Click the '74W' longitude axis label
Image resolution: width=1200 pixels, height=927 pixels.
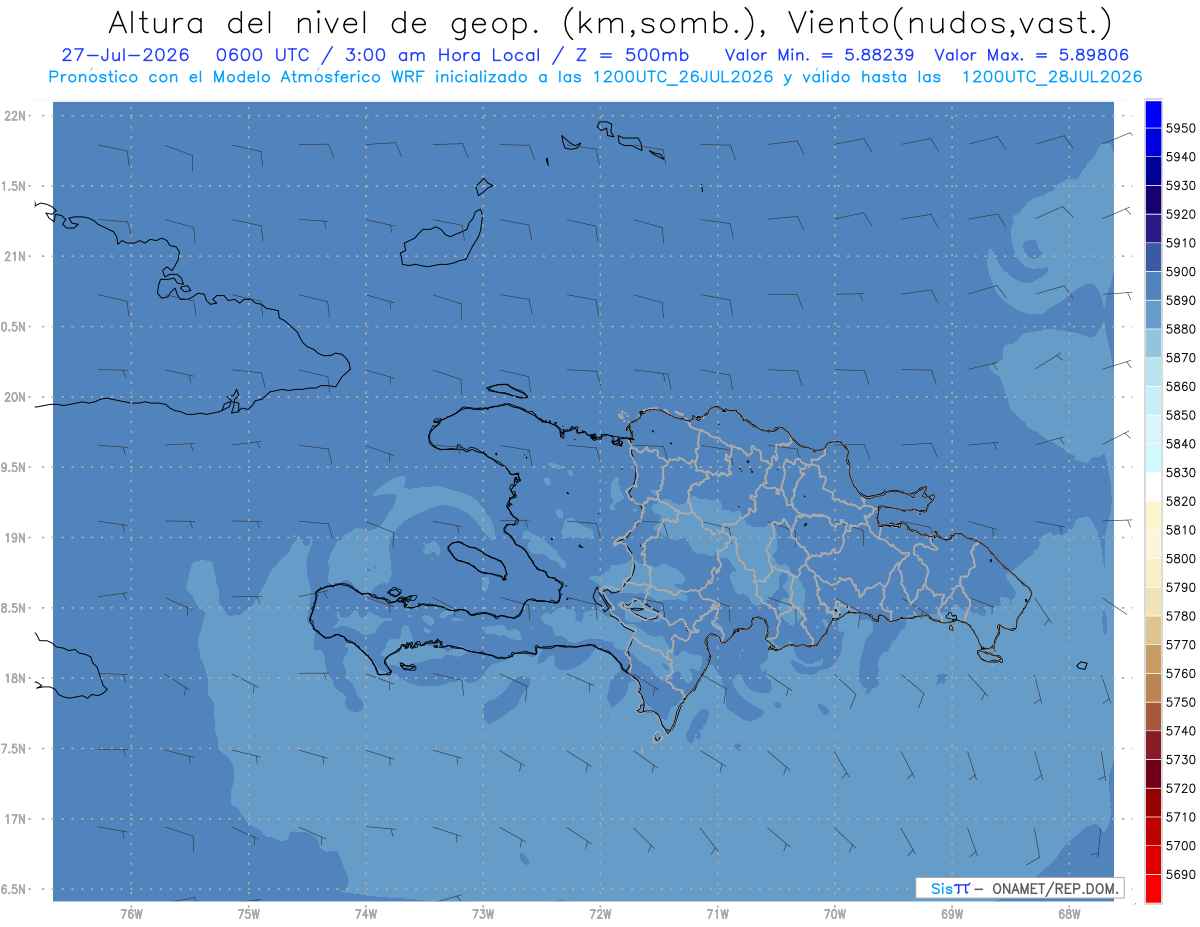(x=366, y=914)
